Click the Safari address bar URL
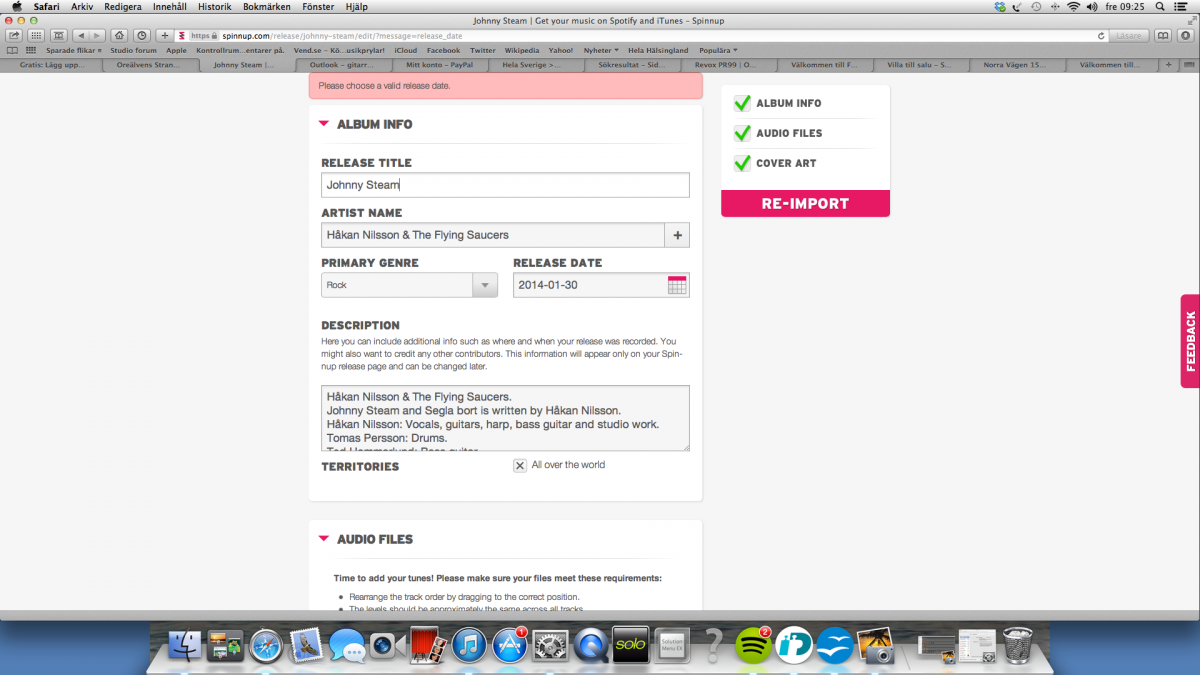The image size is (1200, 675). pyautogui.click(x=640, y=35)
